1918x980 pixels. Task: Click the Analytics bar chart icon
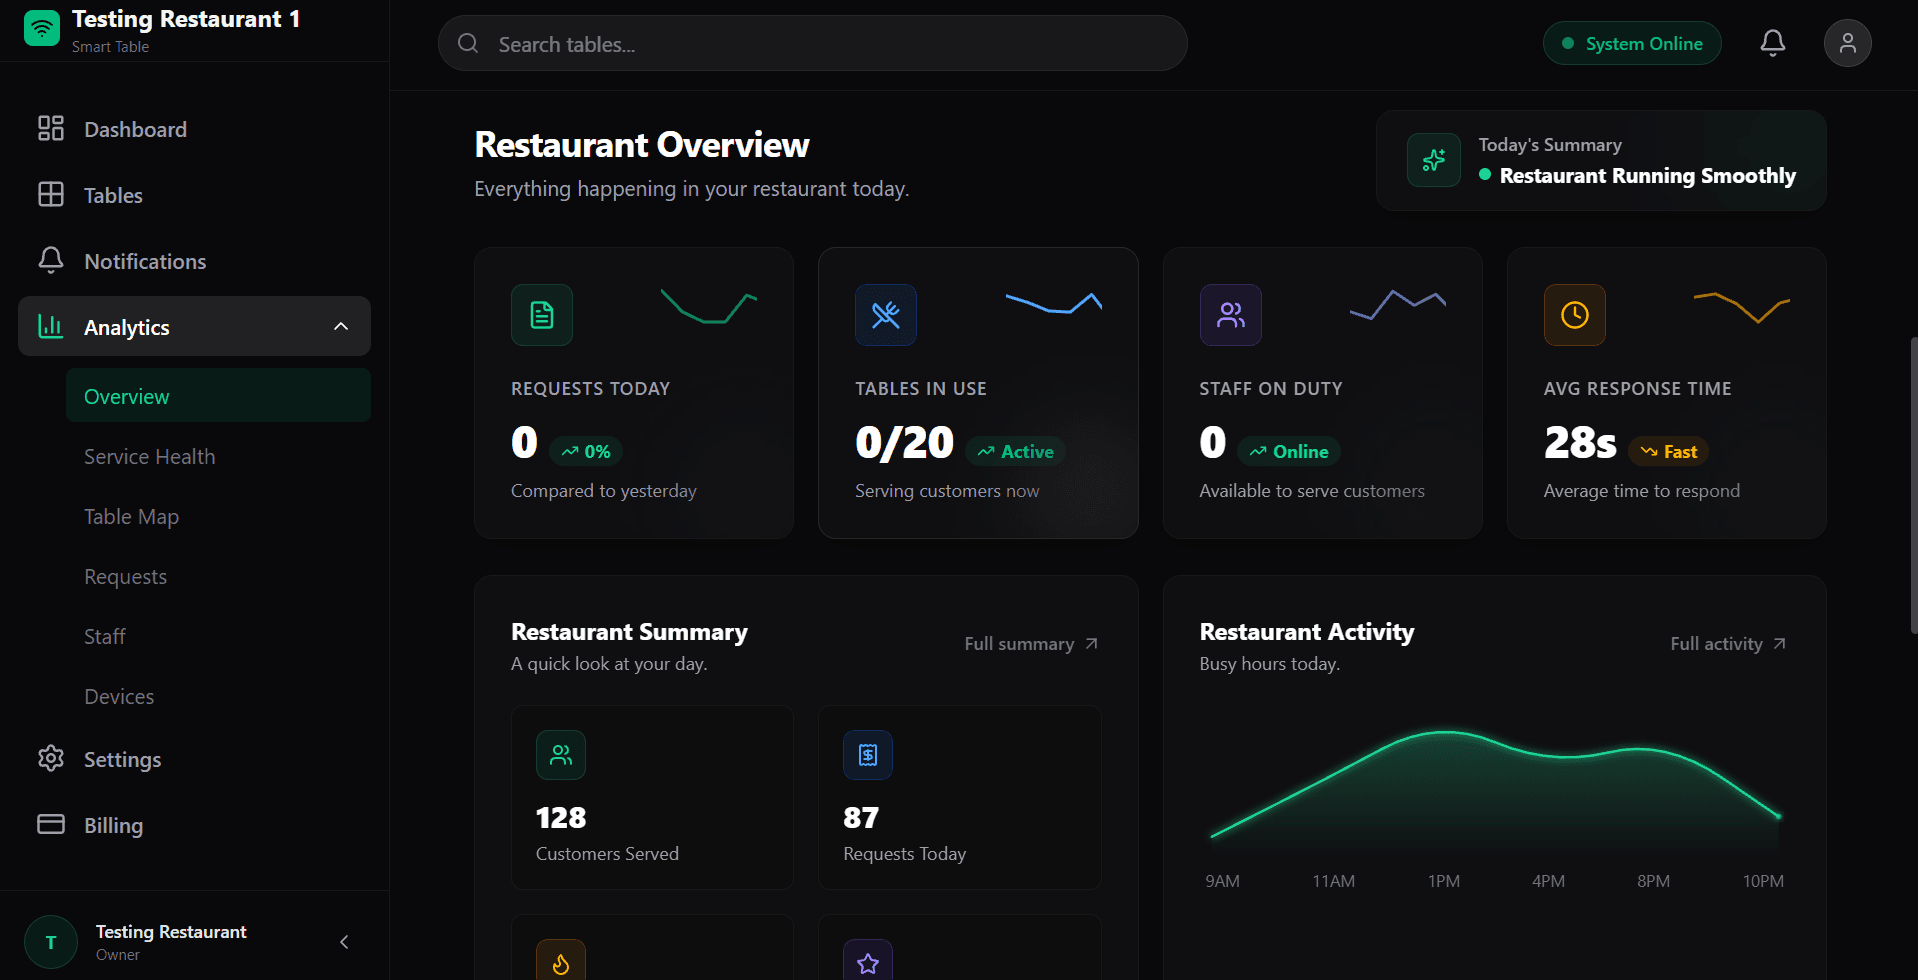(x=51, y=326)
